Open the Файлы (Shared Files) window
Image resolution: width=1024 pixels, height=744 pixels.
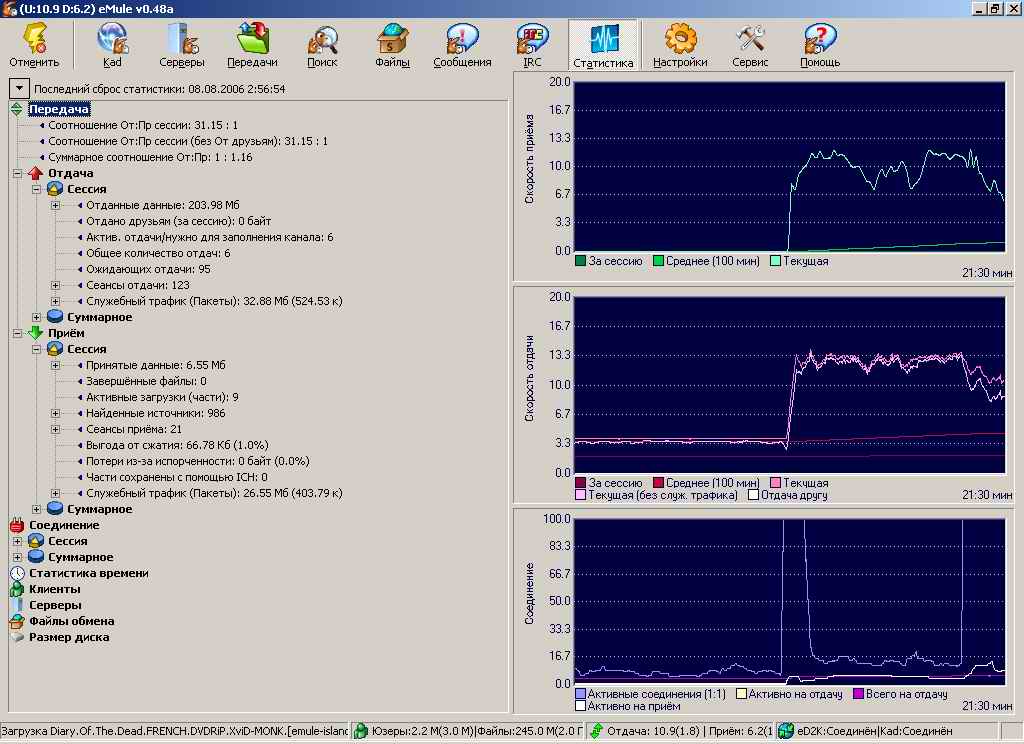coord(392,46)
